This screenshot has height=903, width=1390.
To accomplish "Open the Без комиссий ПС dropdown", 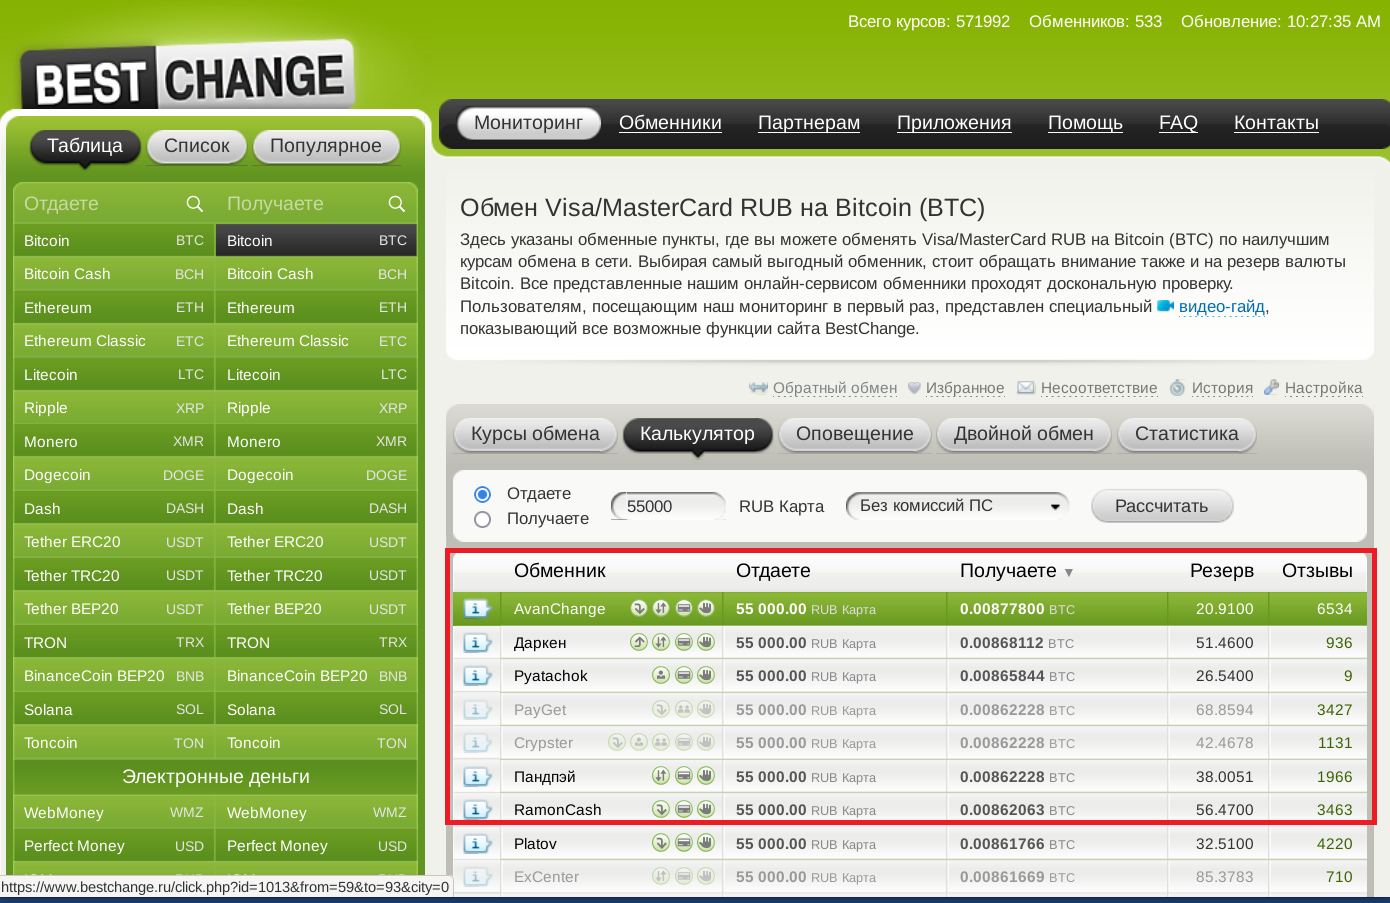I will 957,506.
